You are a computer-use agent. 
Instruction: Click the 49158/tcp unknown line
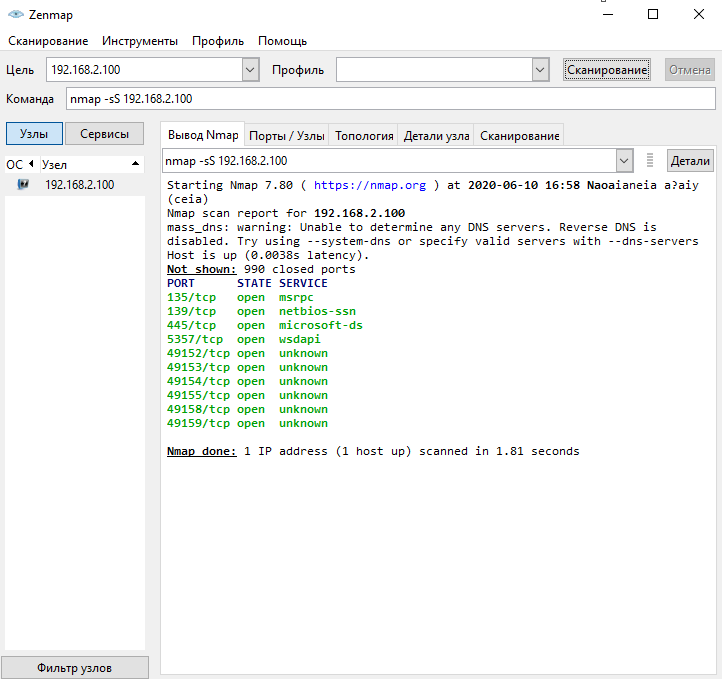247,409
